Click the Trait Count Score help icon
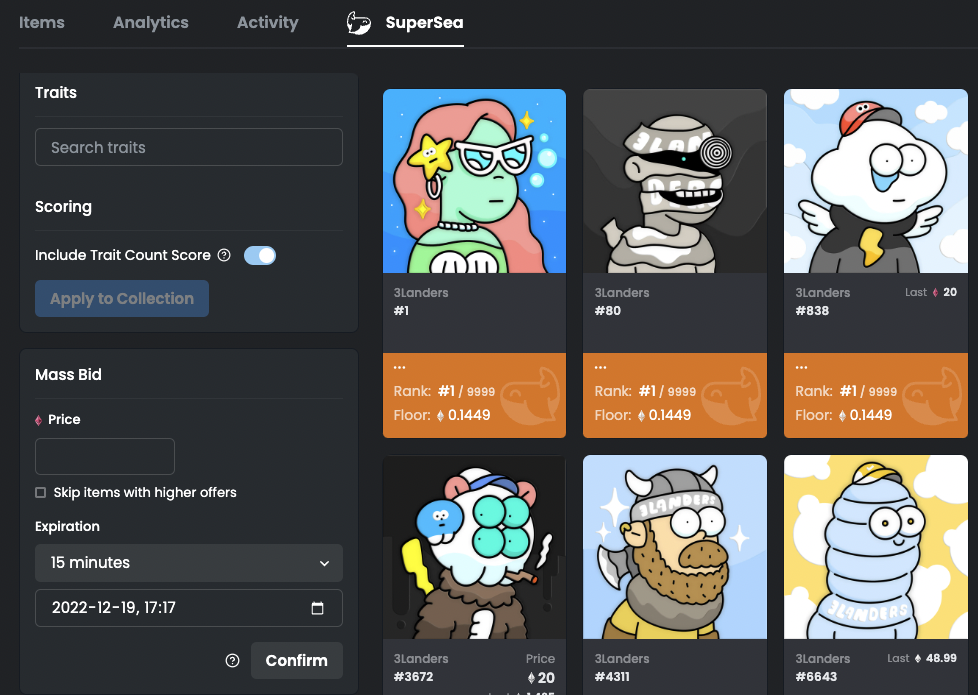978x695 pixels. (224, 255)
